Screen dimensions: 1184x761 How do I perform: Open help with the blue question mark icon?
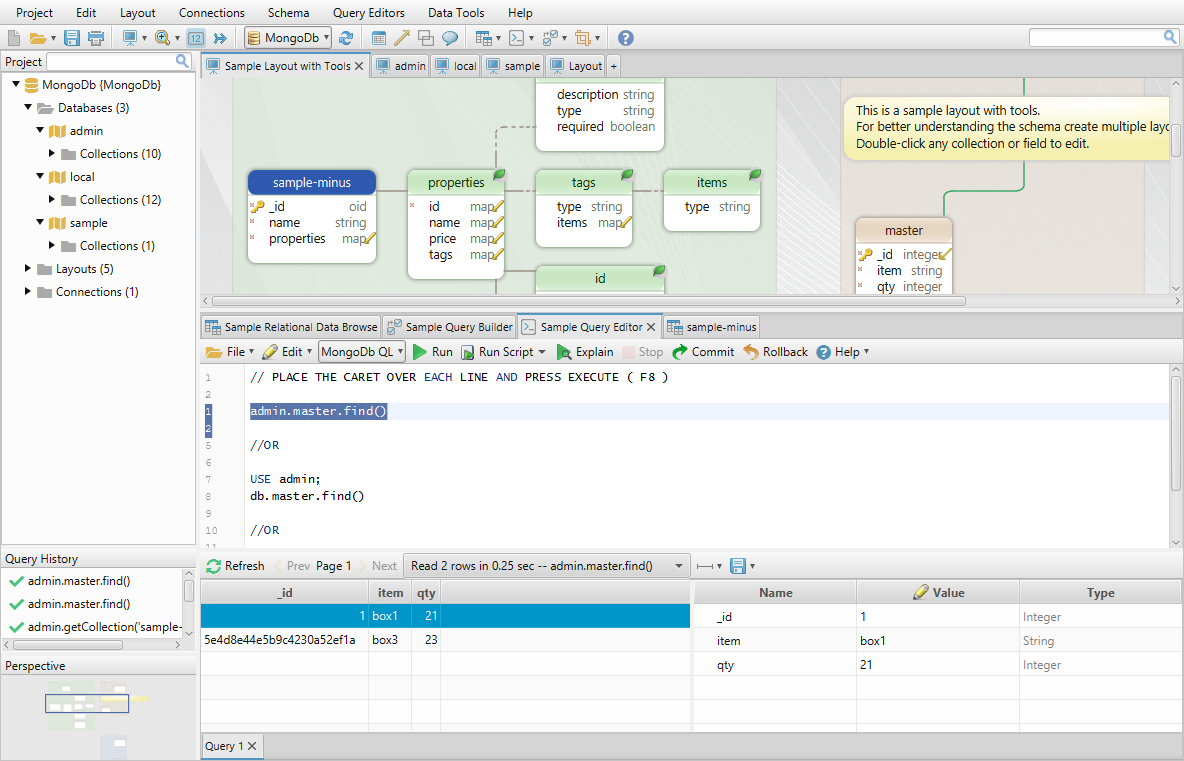click(x=625, y=38)
